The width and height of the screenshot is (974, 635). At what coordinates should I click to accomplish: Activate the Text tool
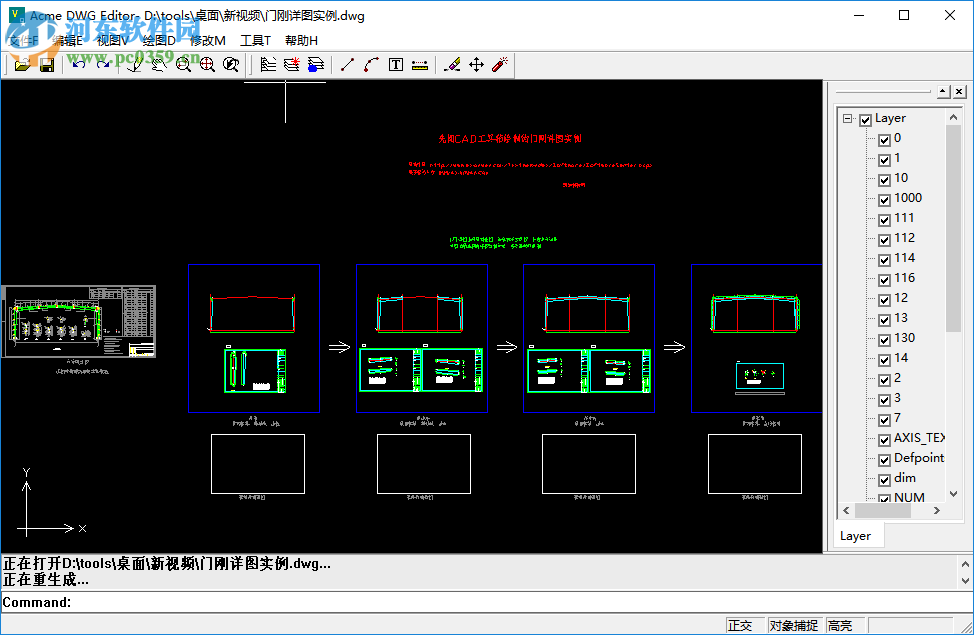point(396,63)
